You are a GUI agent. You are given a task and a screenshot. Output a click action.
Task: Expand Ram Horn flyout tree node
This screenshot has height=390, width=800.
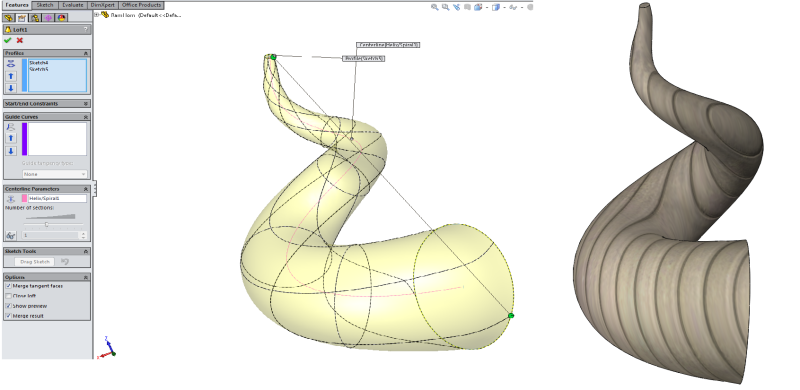[x=96, y=15]
